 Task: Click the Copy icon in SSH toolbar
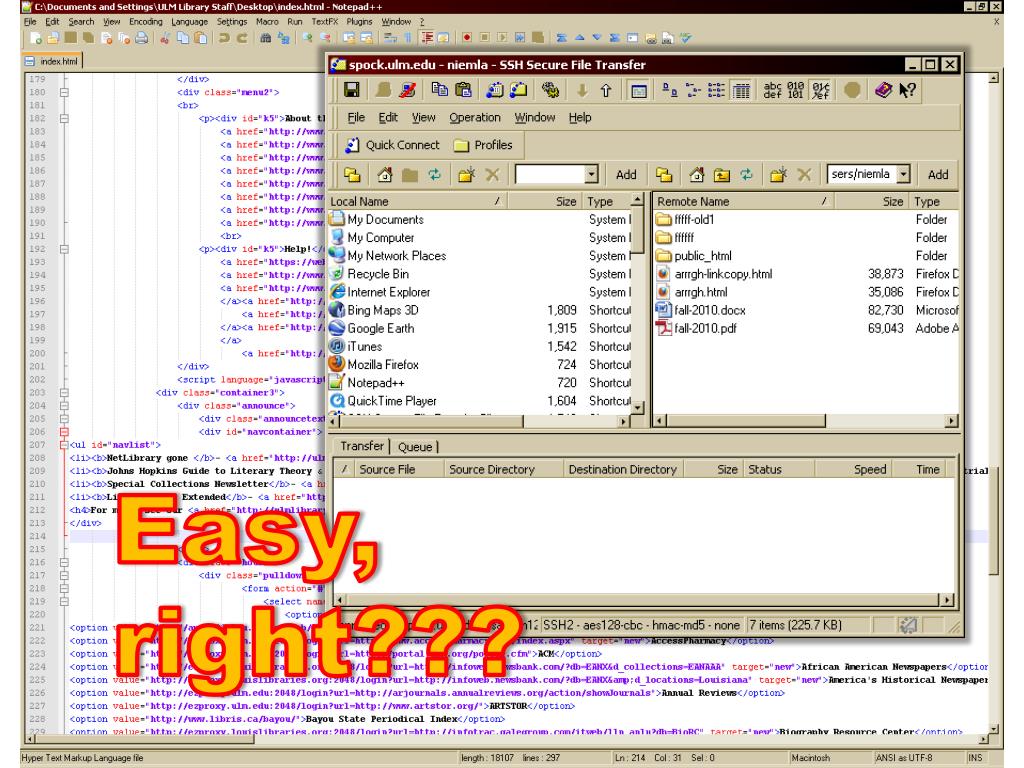(x=440, y=89)
